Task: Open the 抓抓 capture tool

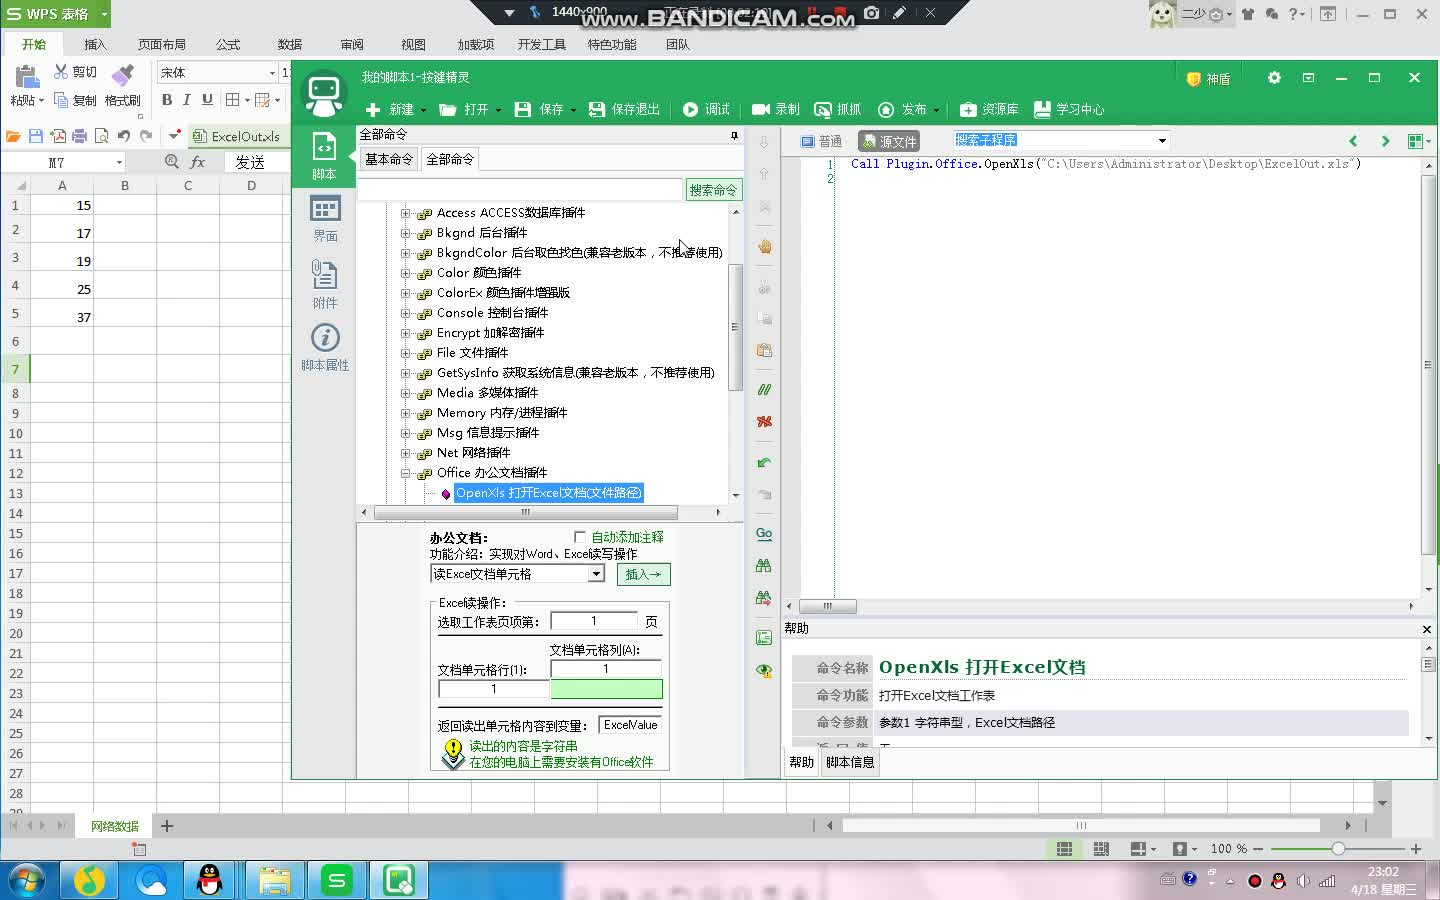Action: point(837,110)
